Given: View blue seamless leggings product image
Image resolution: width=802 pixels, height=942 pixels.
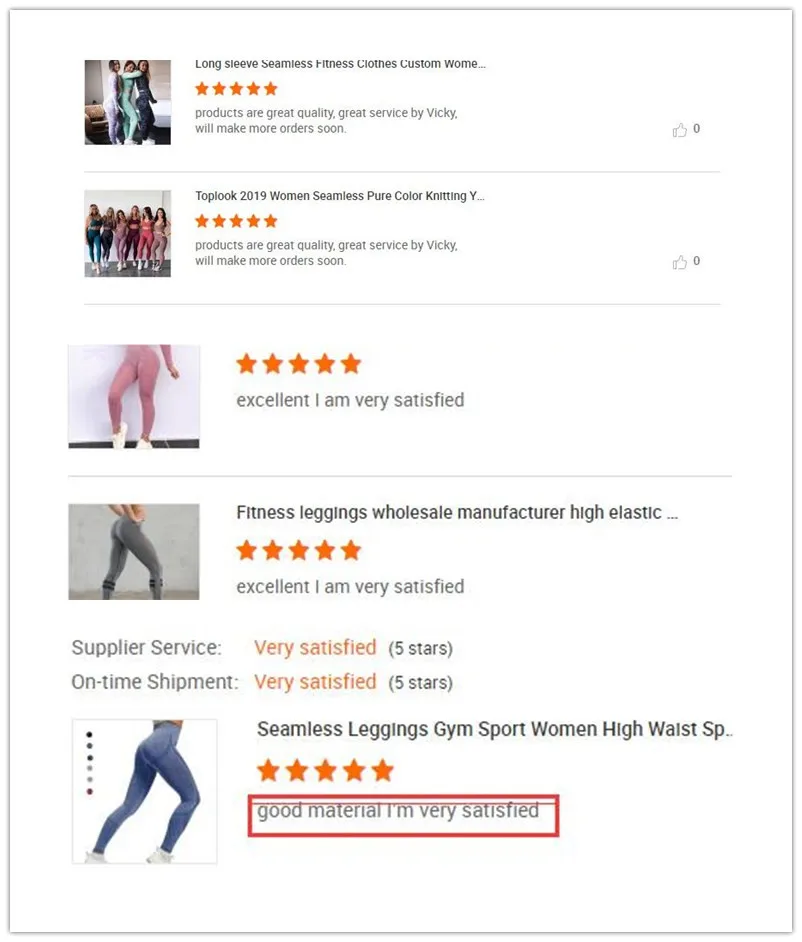Looking at the screenshot, I should click(x=145, y=791).
